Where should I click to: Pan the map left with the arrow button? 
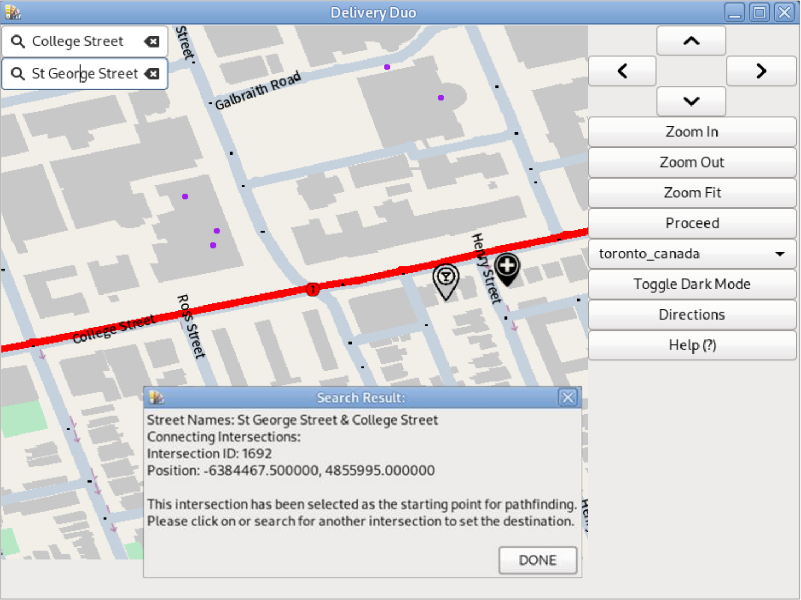[622, 71]
